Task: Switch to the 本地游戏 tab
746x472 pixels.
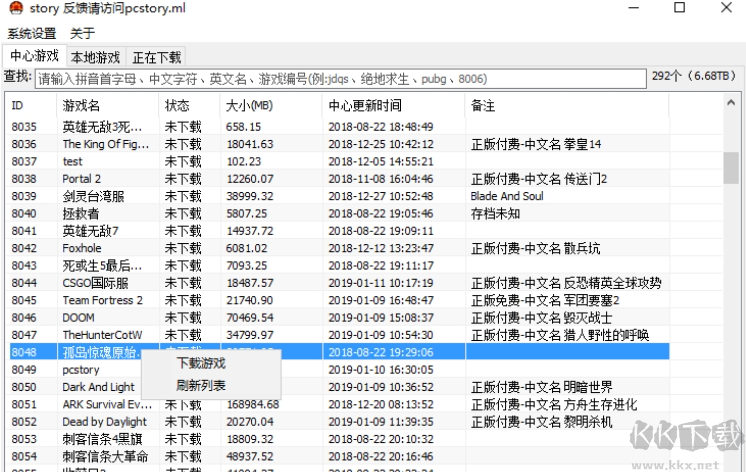Action: (x=95, y=57)
